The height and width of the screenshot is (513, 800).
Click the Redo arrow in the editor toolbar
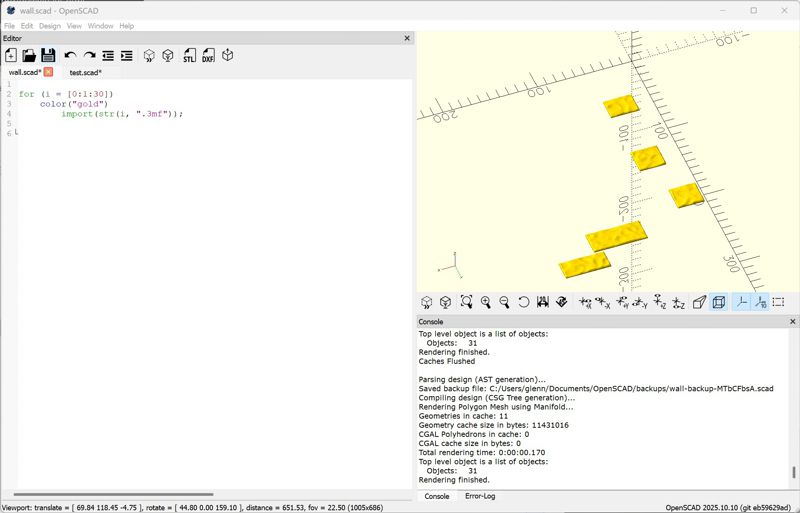coord(89,56)
